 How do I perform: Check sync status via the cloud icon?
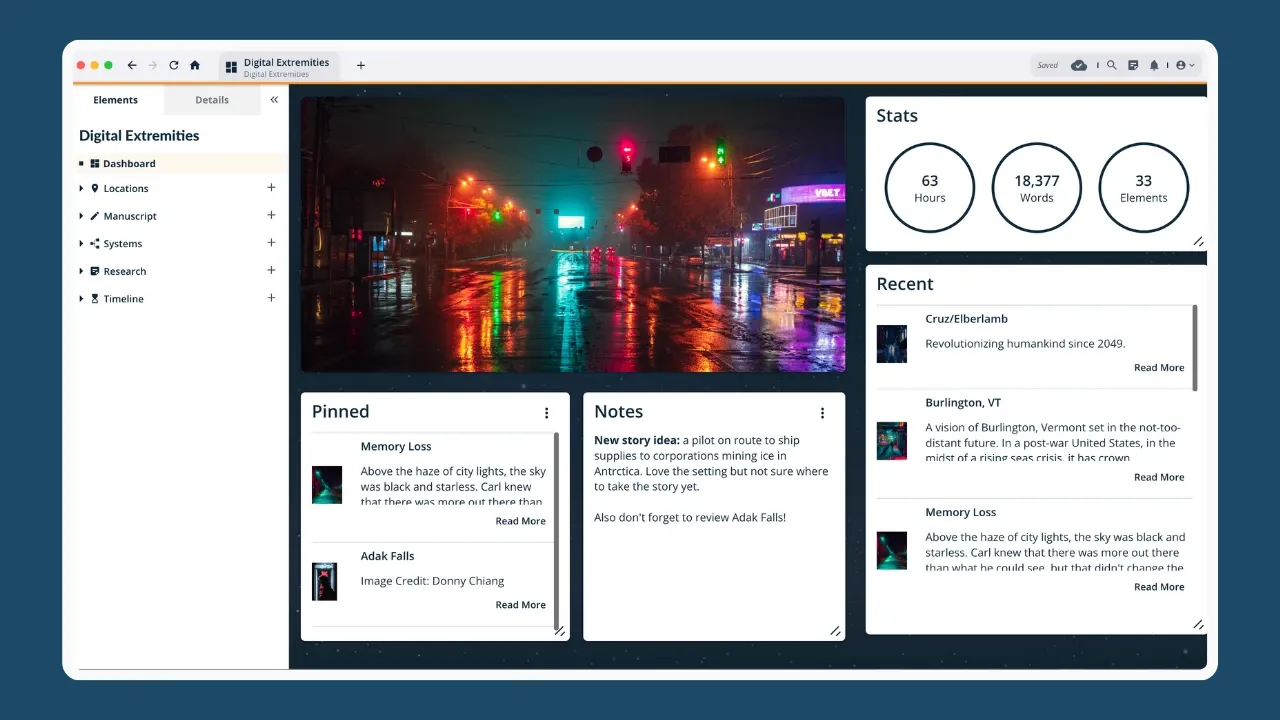coord(1080,64)
